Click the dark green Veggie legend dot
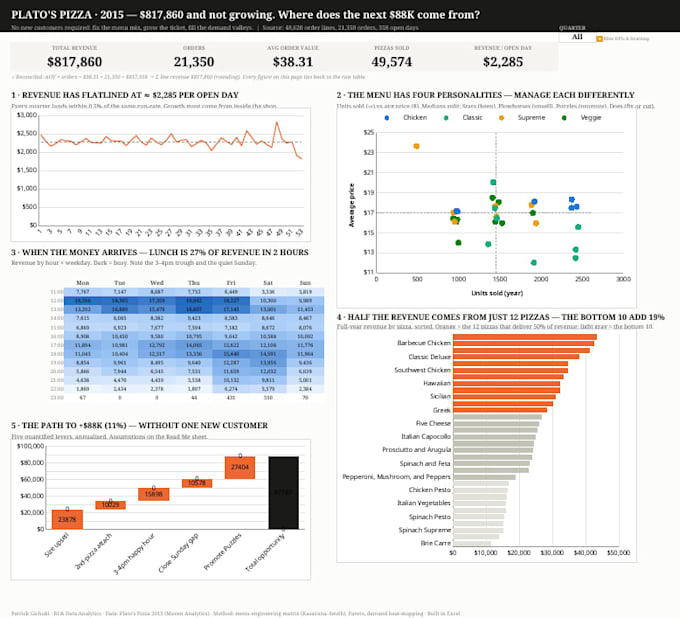The width and height of the screenshot is (680, 618). click(x=564, y=118)
